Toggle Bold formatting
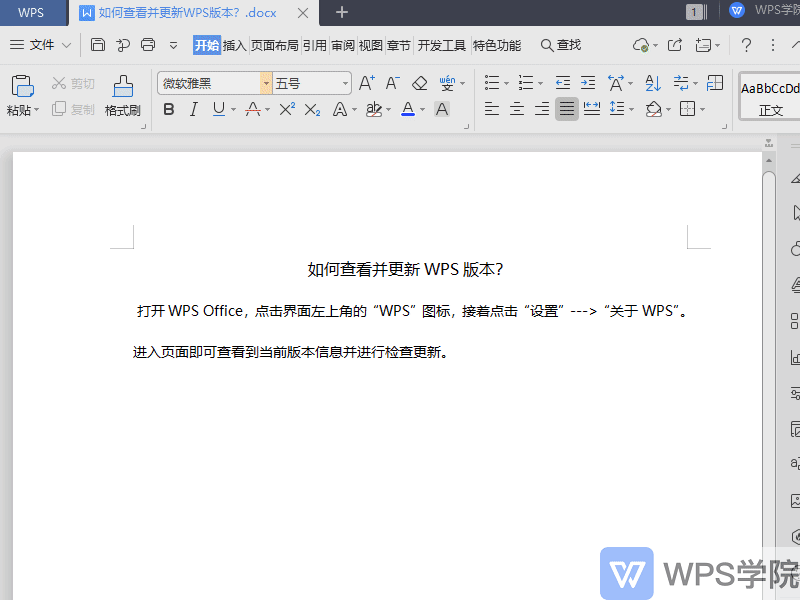The height and width of the screenshot is (600, 800). [169, 109]
